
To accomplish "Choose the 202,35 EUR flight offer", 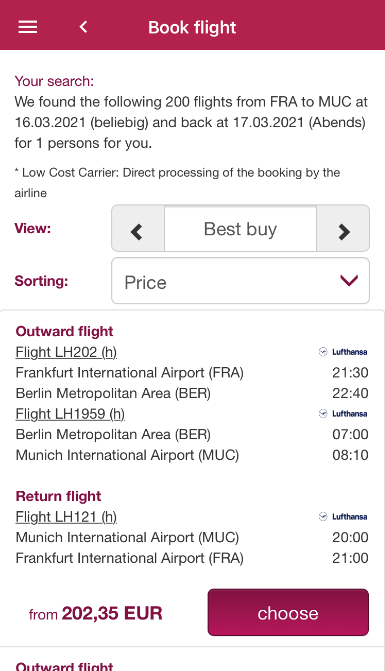I will [x=288, y=612].
